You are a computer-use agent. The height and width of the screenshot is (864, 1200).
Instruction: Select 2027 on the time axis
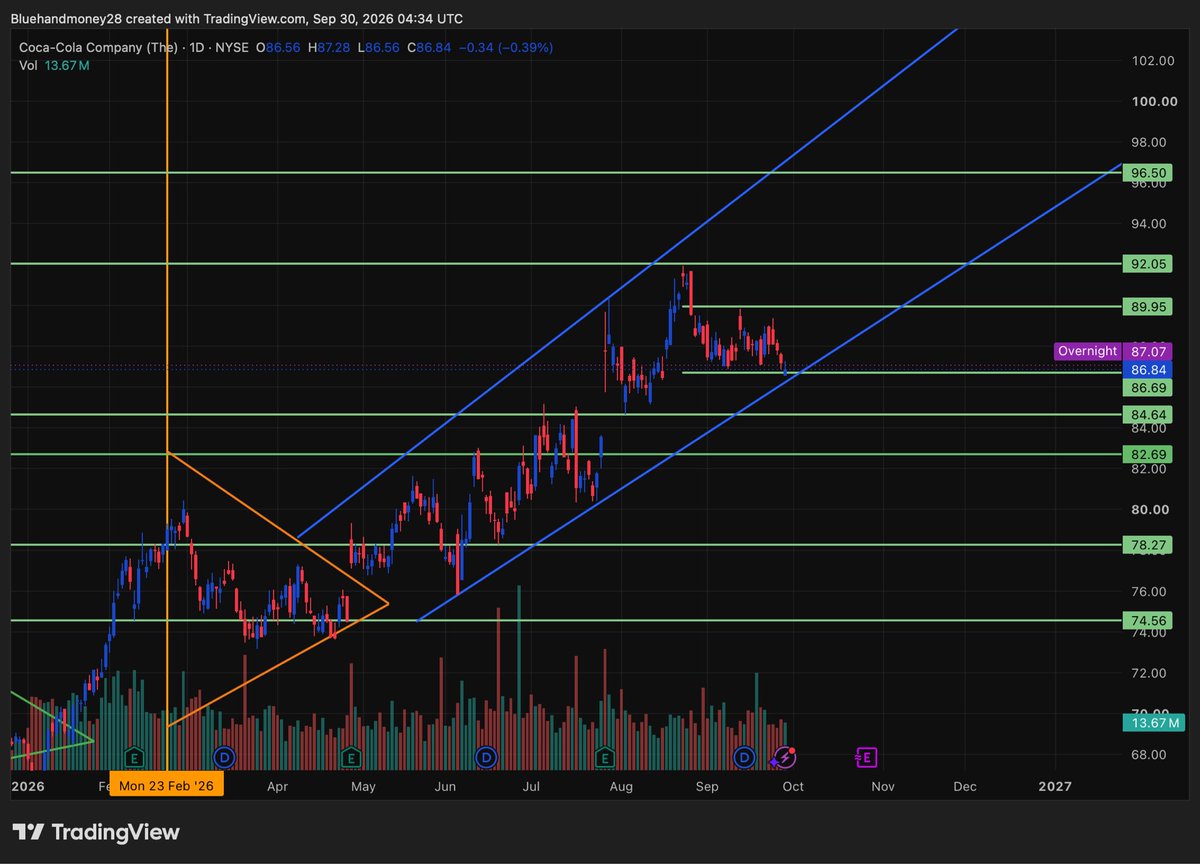point(1055,787)
